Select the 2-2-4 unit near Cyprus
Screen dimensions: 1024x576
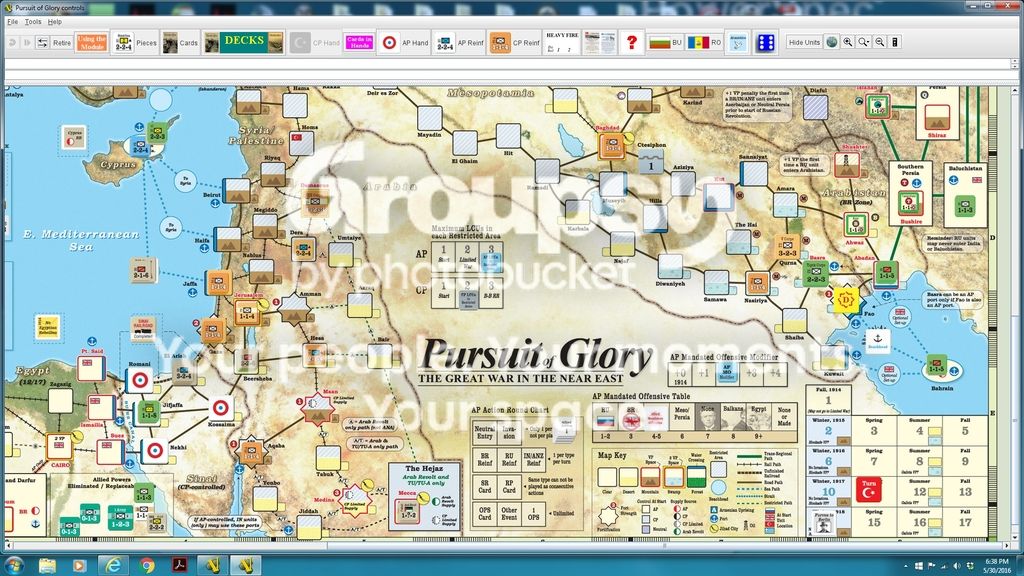pos(140,146)
